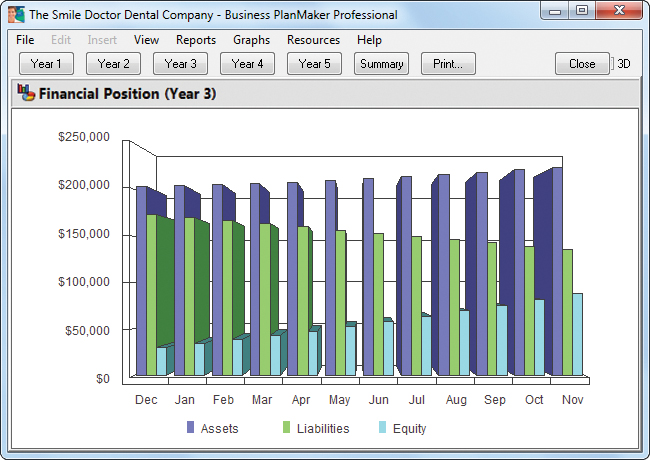The height and width of the screenshot is (460, 650).
Task: Toggle the 3D chart checkbox
Action: point(613,64)
